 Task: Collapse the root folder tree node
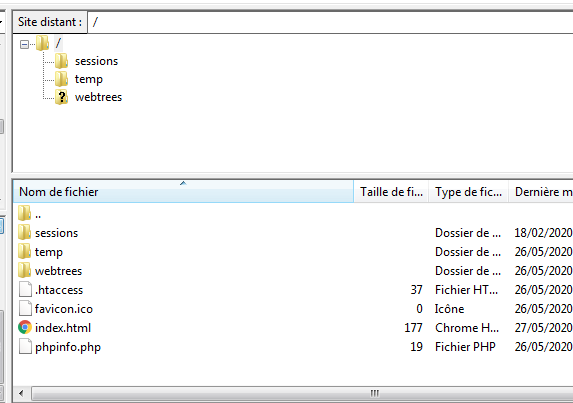[24, 45]
